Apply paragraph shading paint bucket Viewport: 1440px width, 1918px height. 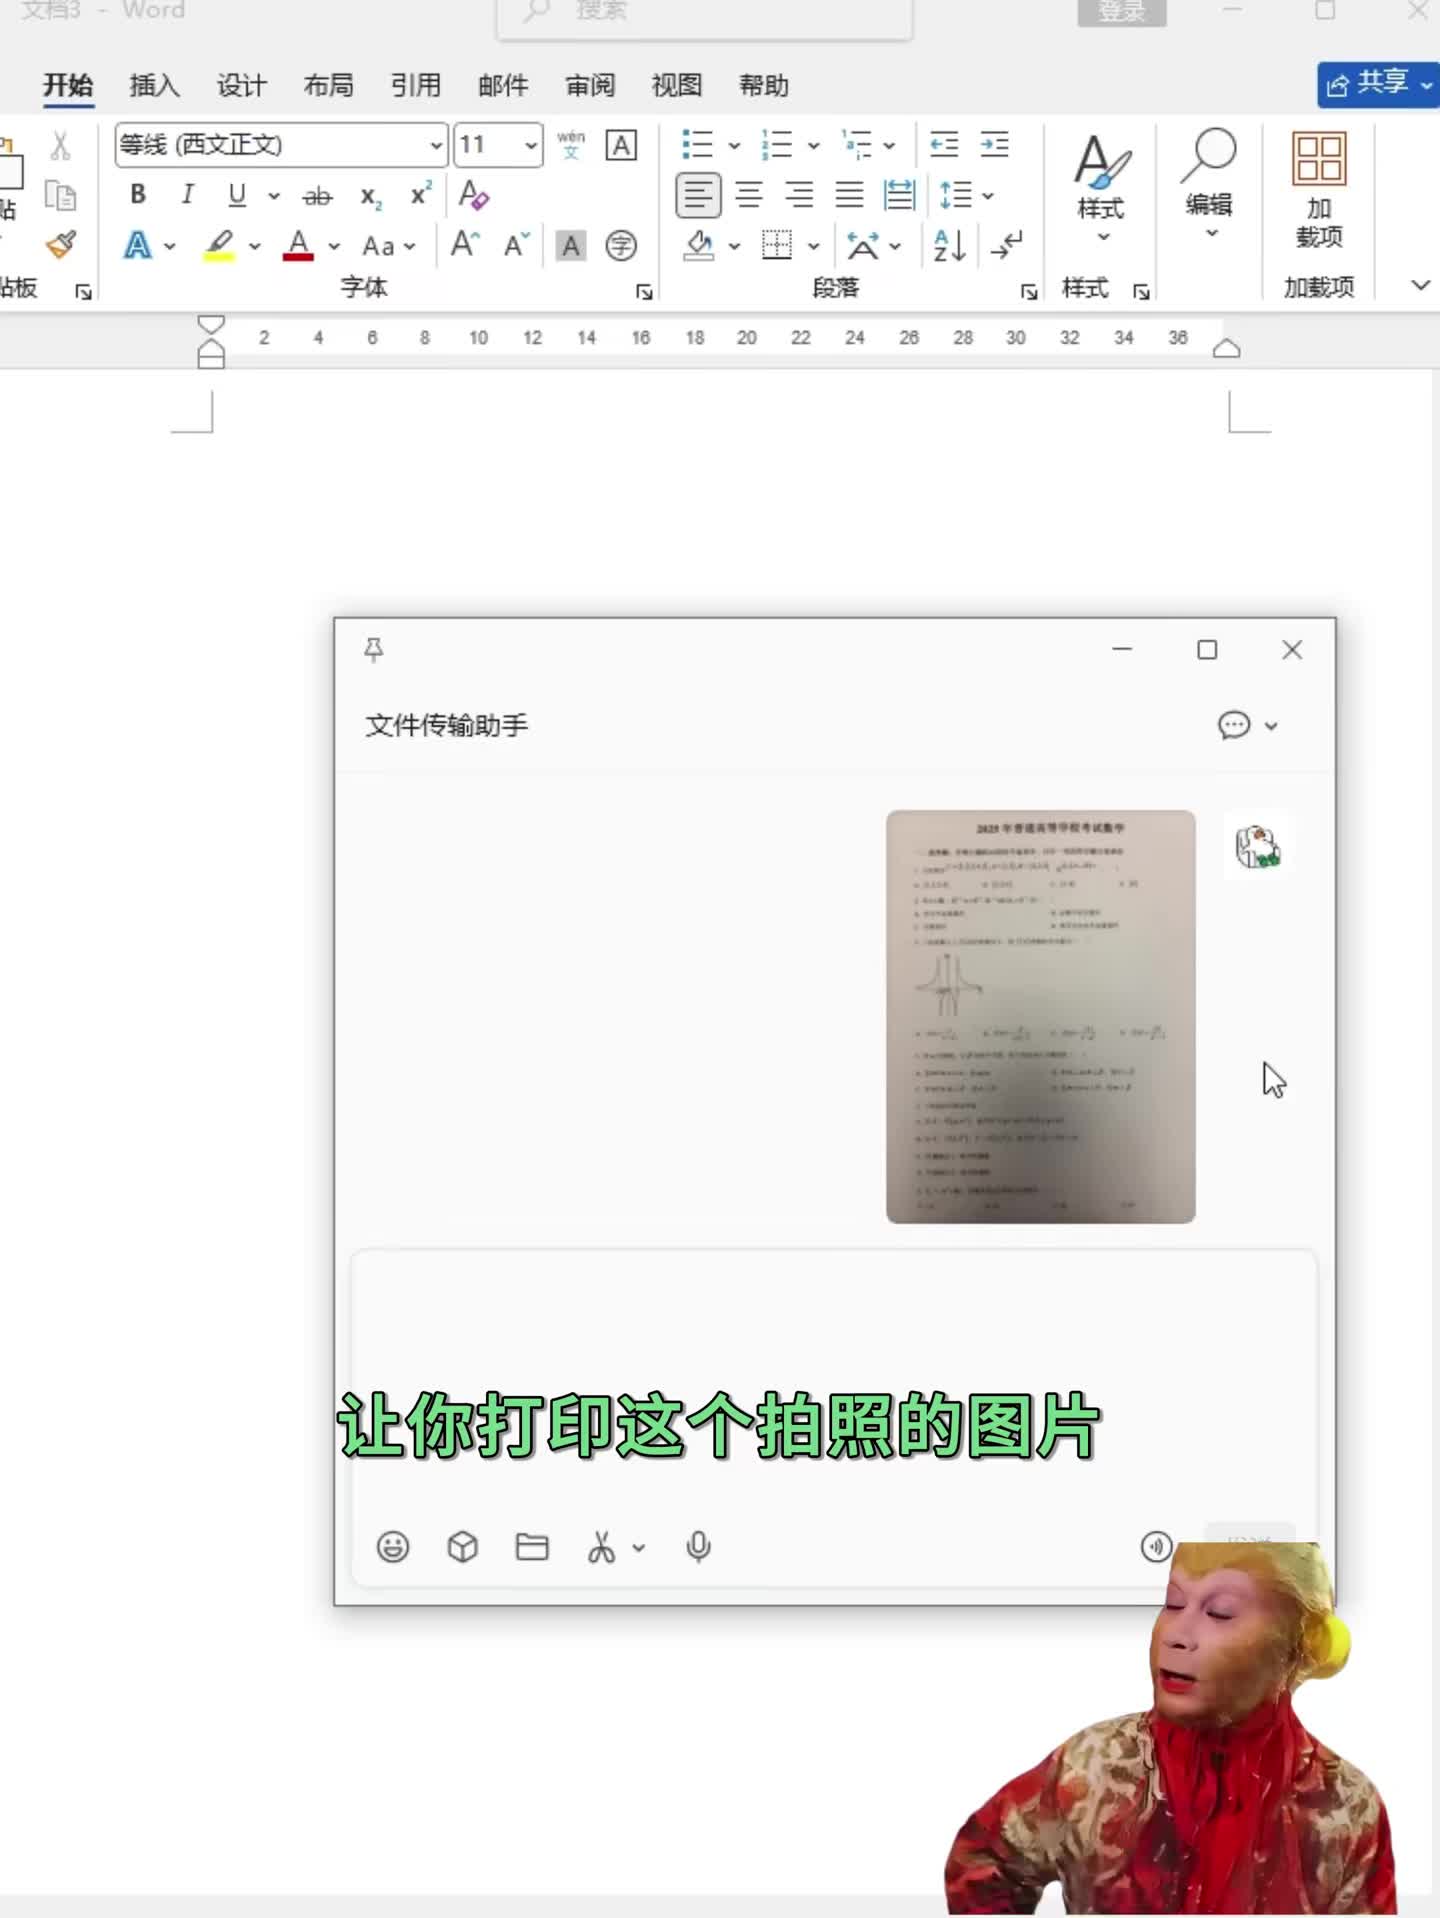[x=699, y=245]
